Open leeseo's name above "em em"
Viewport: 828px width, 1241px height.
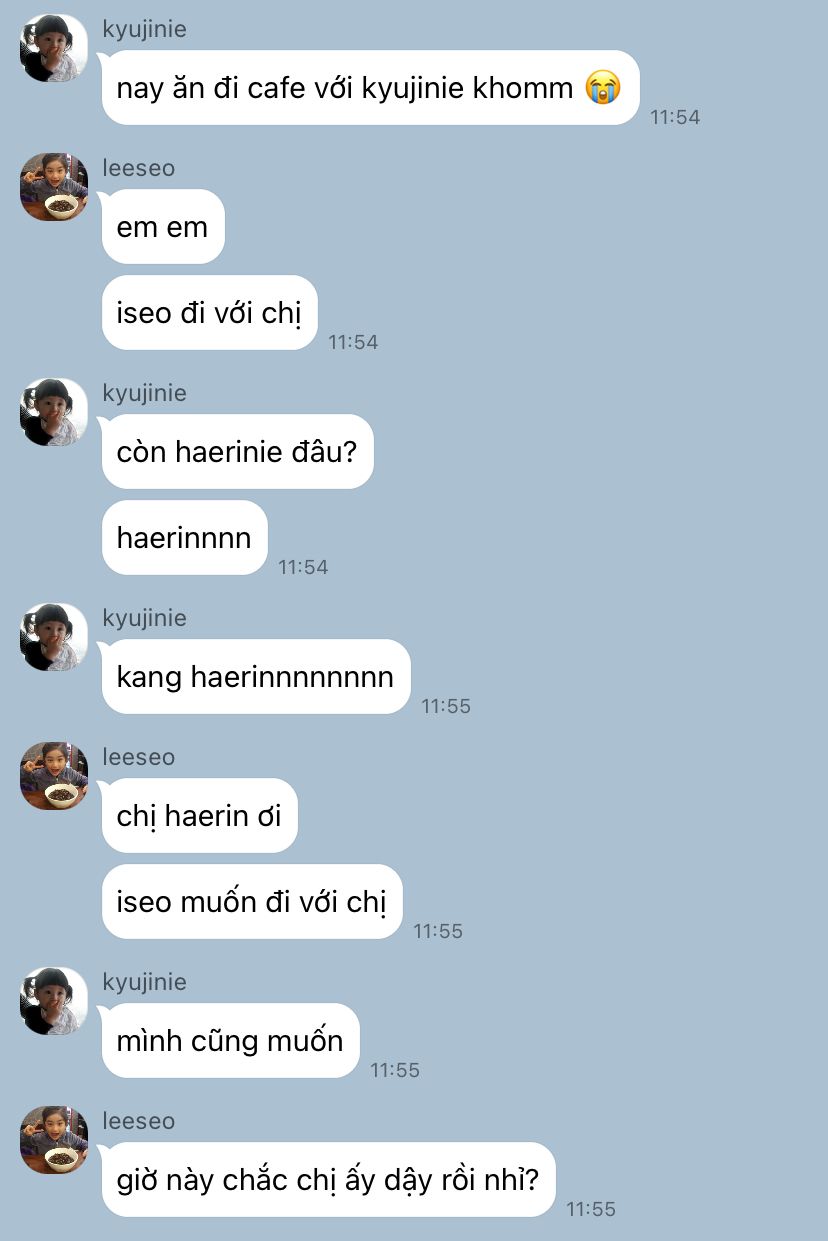click(139, 168)
